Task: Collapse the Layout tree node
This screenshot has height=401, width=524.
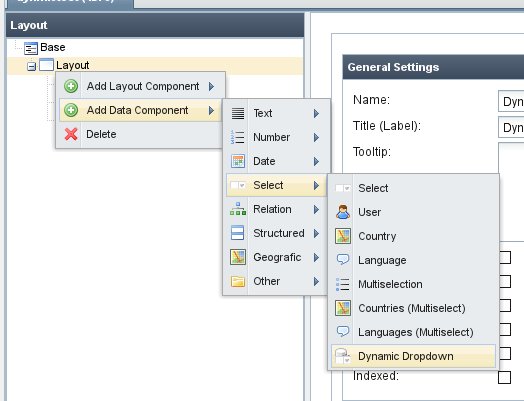Action: (x=31, y=66)
